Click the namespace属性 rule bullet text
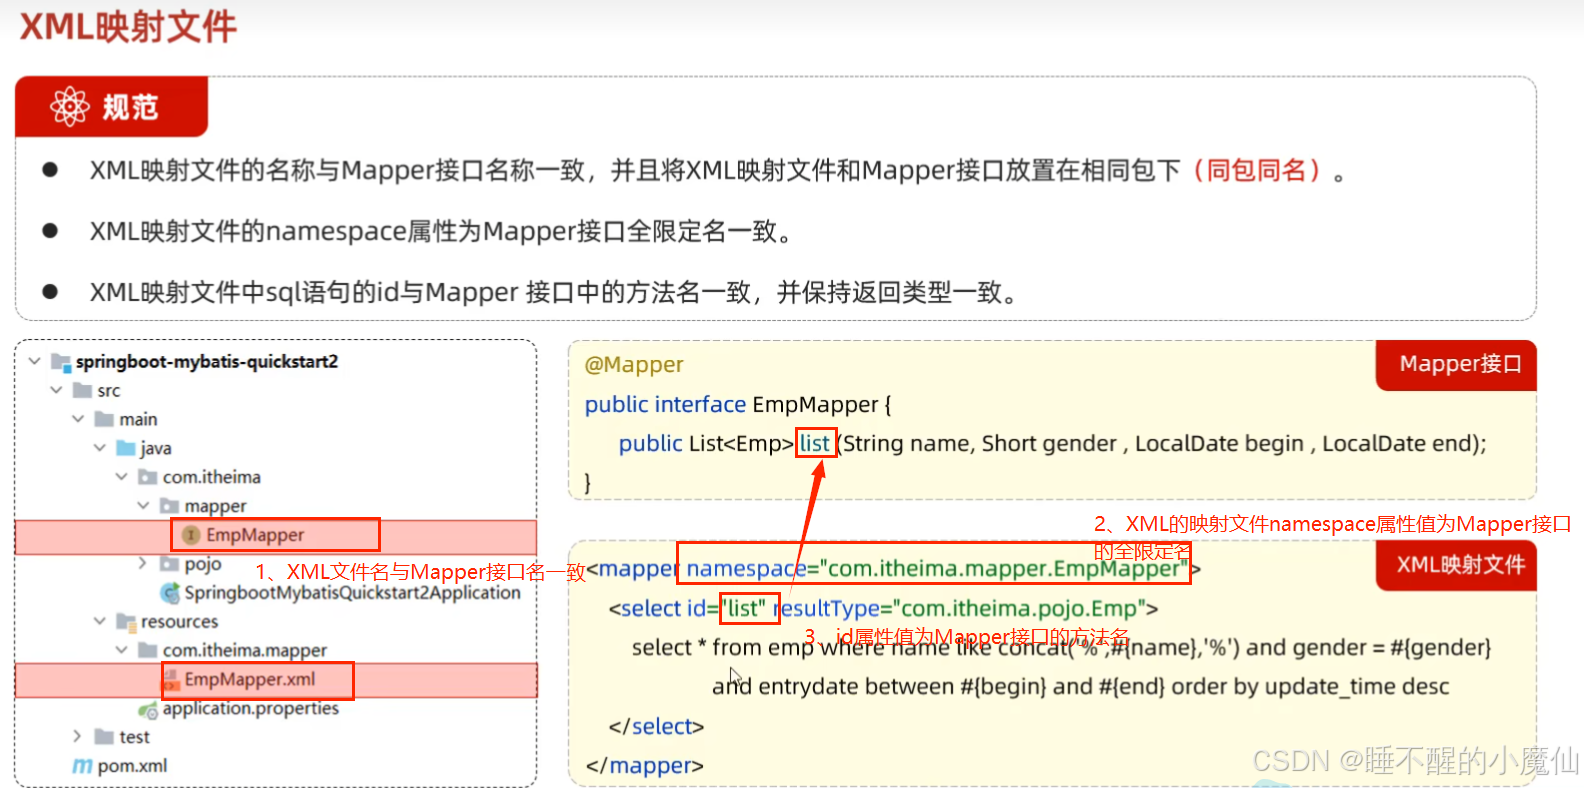 point(441,232)
